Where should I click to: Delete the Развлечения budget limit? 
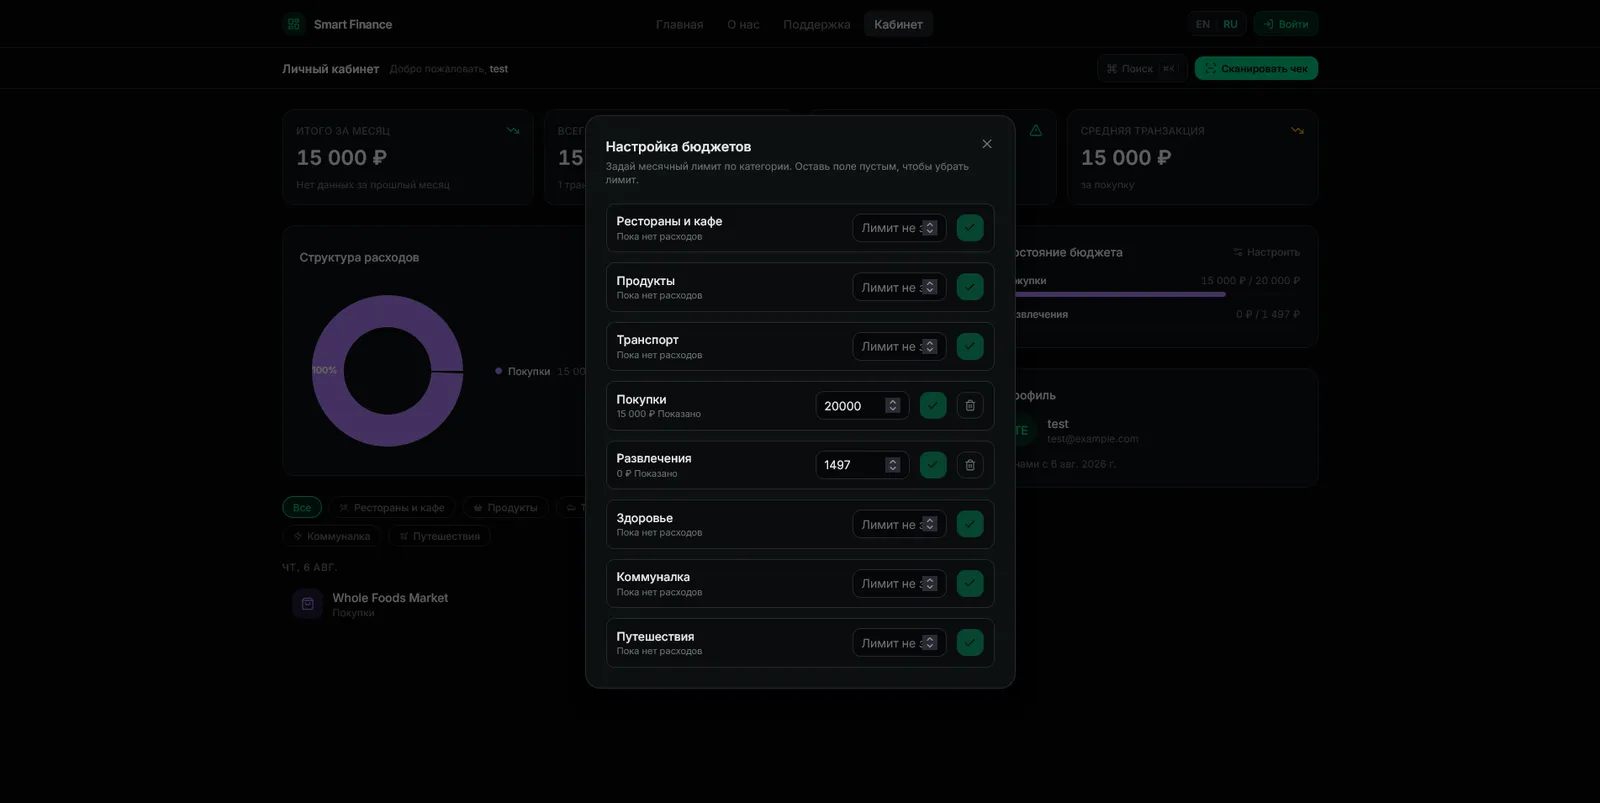coord(969,465)
